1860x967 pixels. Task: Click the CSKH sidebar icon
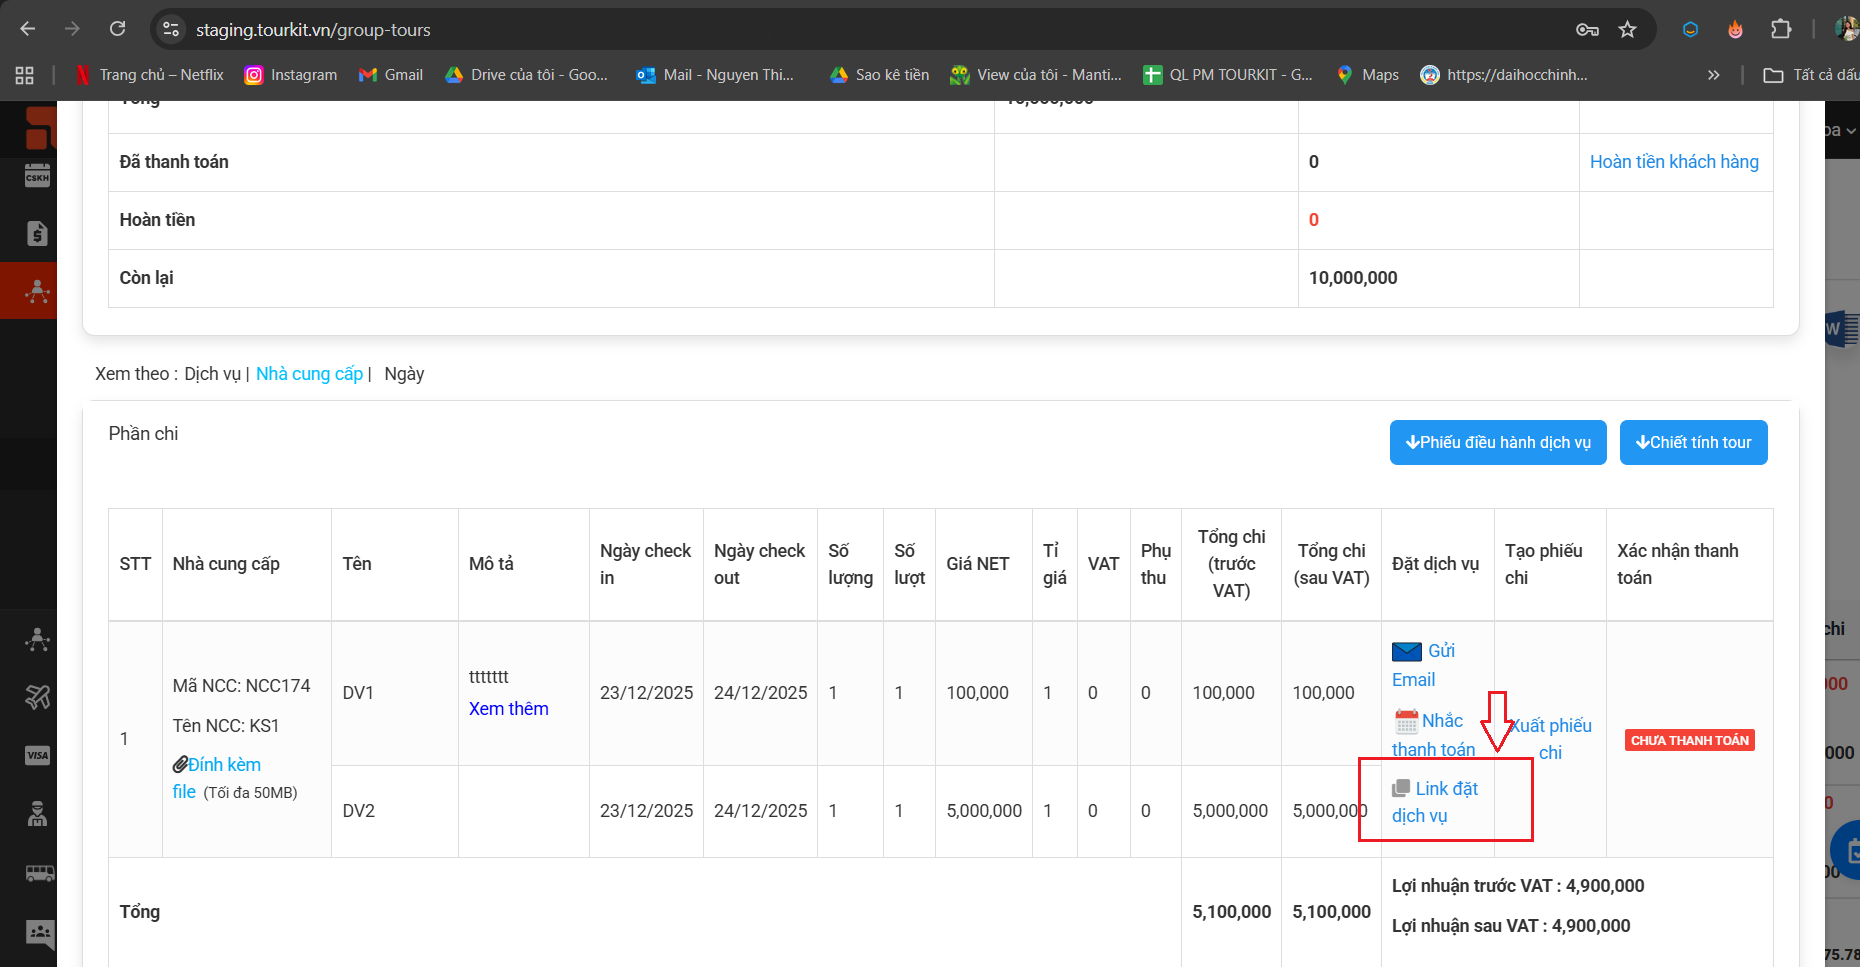click(x=37, y=177)
